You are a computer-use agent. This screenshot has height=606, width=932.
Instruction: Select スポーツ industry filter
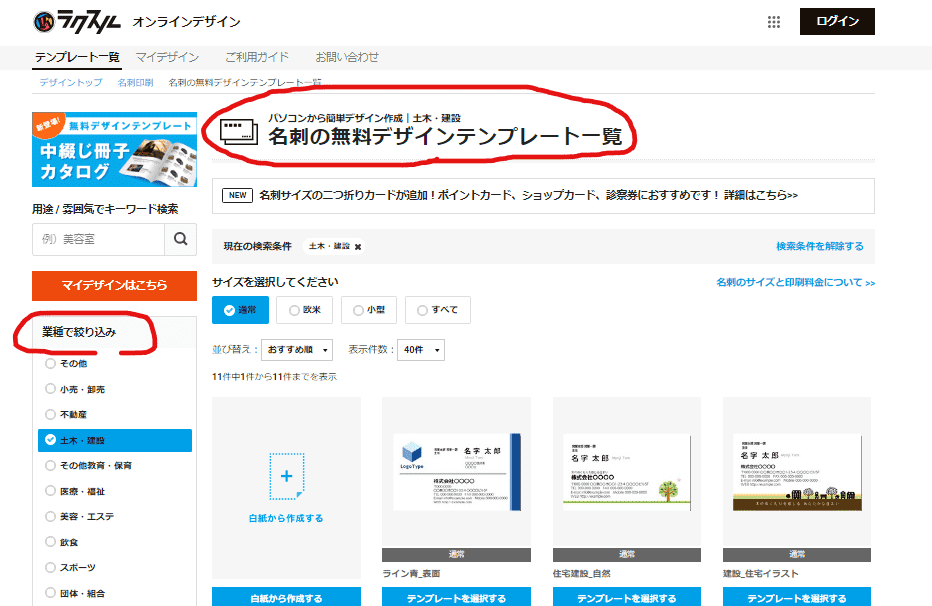[71, 567]
